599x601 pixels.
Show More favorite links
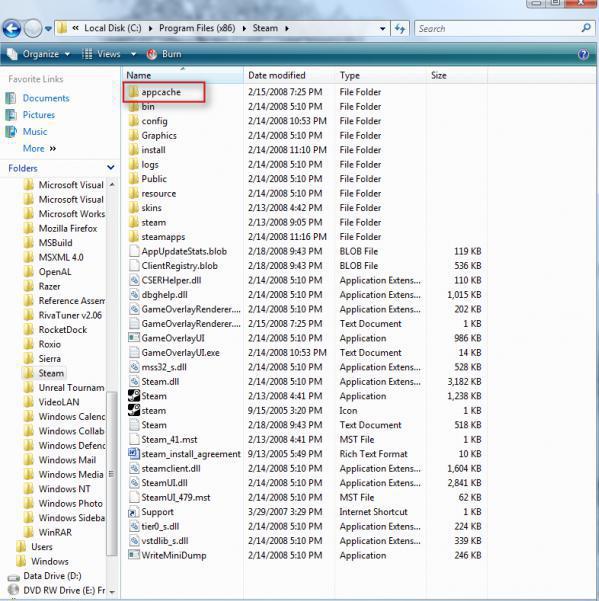39,148
